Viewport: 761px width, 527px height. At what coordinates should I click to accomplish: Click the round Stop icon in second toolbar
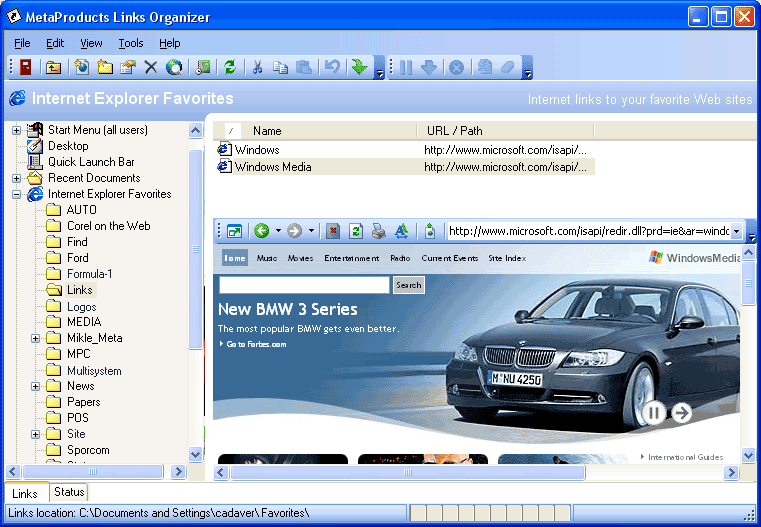pyautogui.click(x=456, y=67)
